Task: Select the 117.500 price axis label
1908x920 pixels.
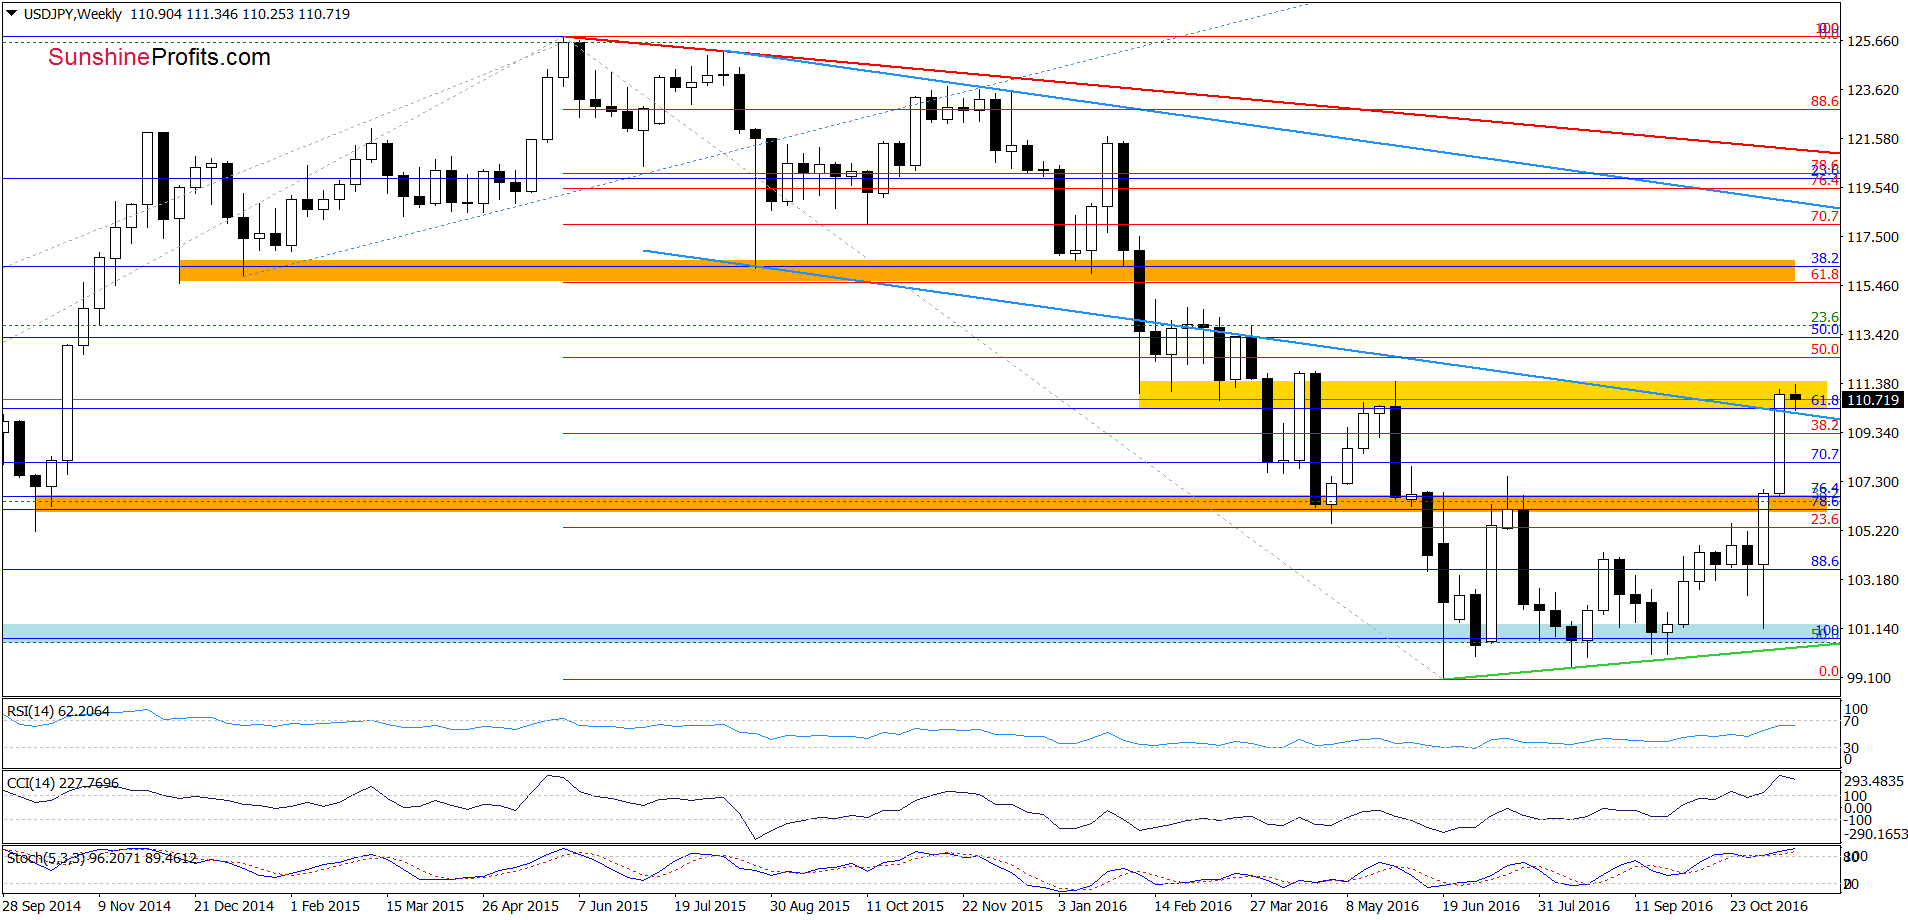Action: click(x=1873, y=237)
